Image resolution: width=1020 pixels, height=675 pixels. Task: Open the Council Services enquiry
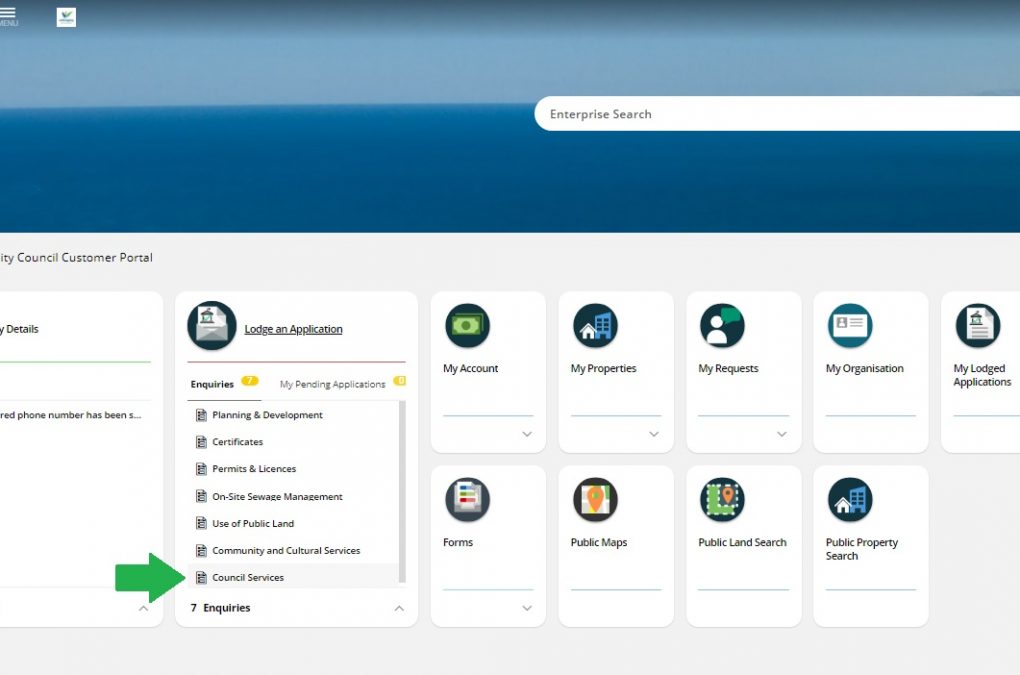[248, 577]
